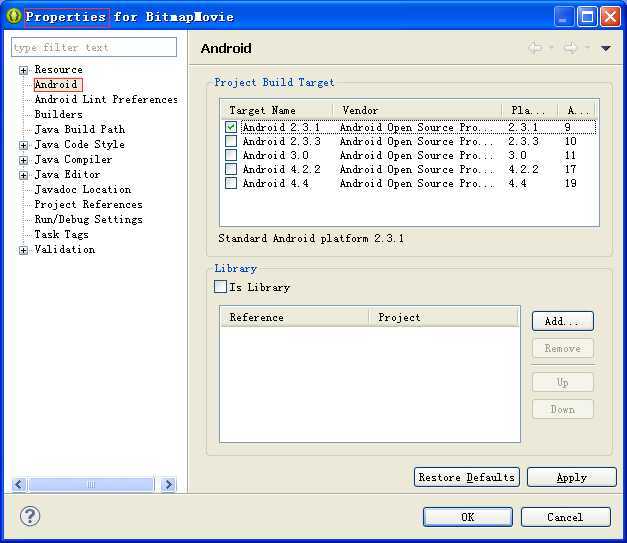
Task: Open the Java Build Path page
Action: pos(80,129)
